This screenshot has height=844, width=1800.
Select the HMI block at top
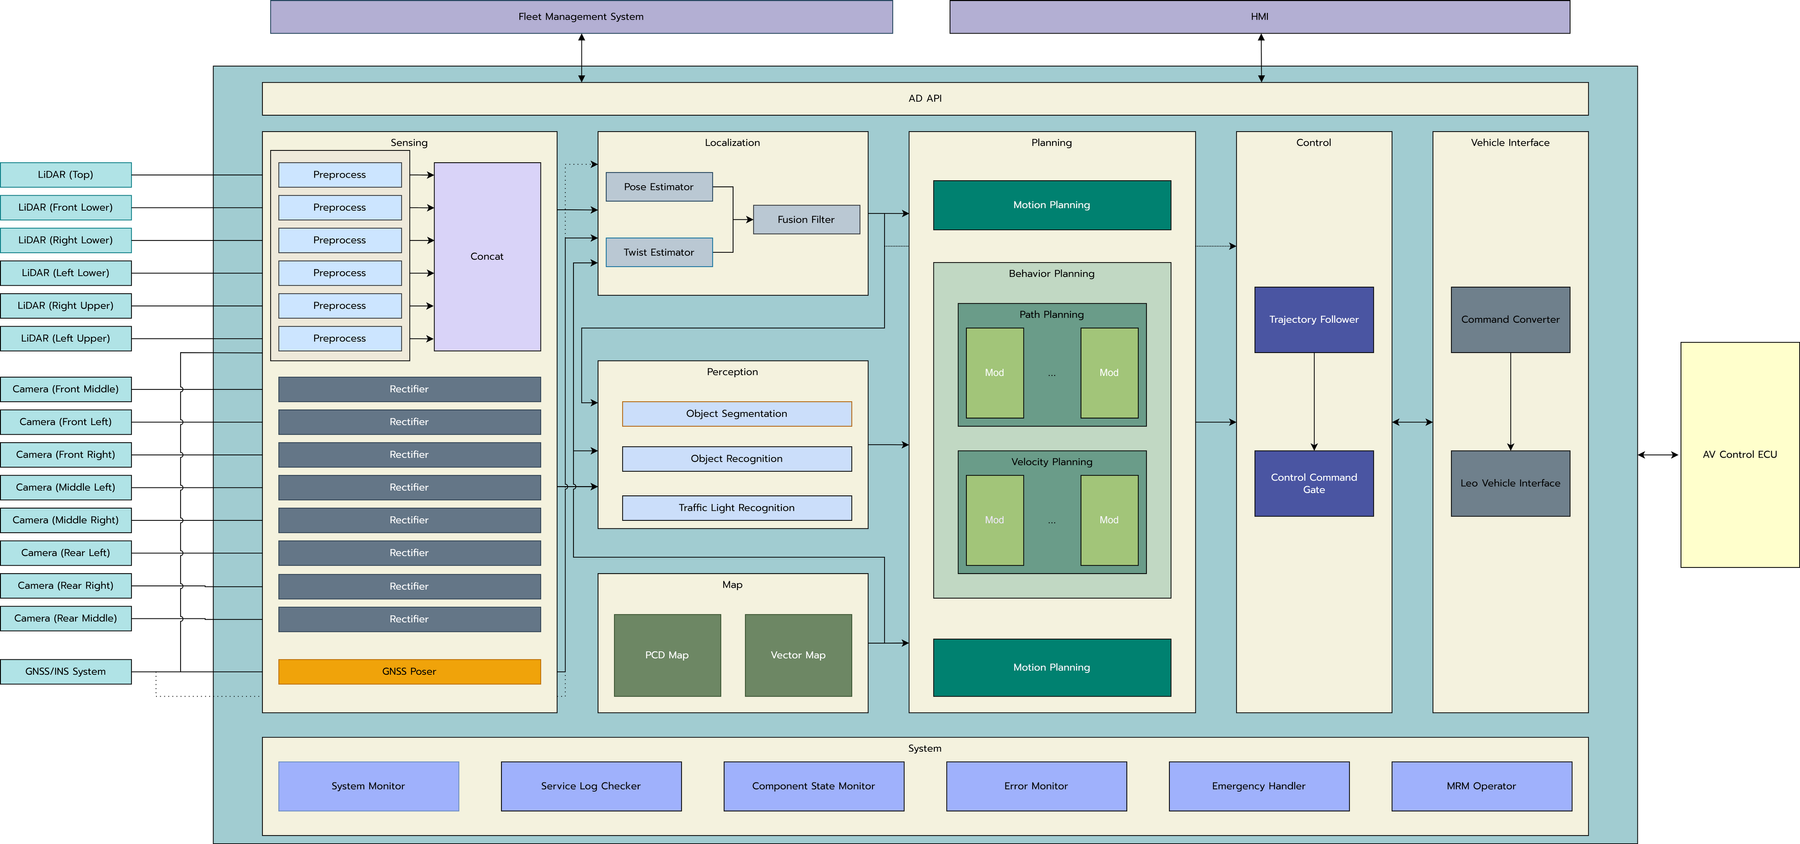click(x=1259, y=17)
